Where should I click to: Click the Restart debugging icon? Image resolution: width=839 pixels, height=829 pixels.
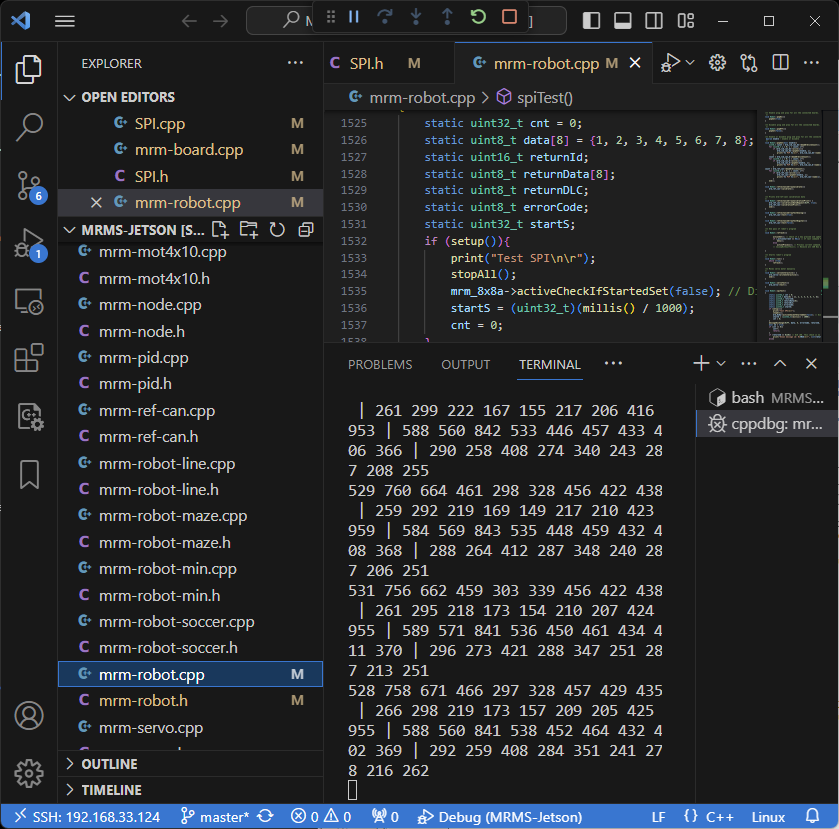478,17
